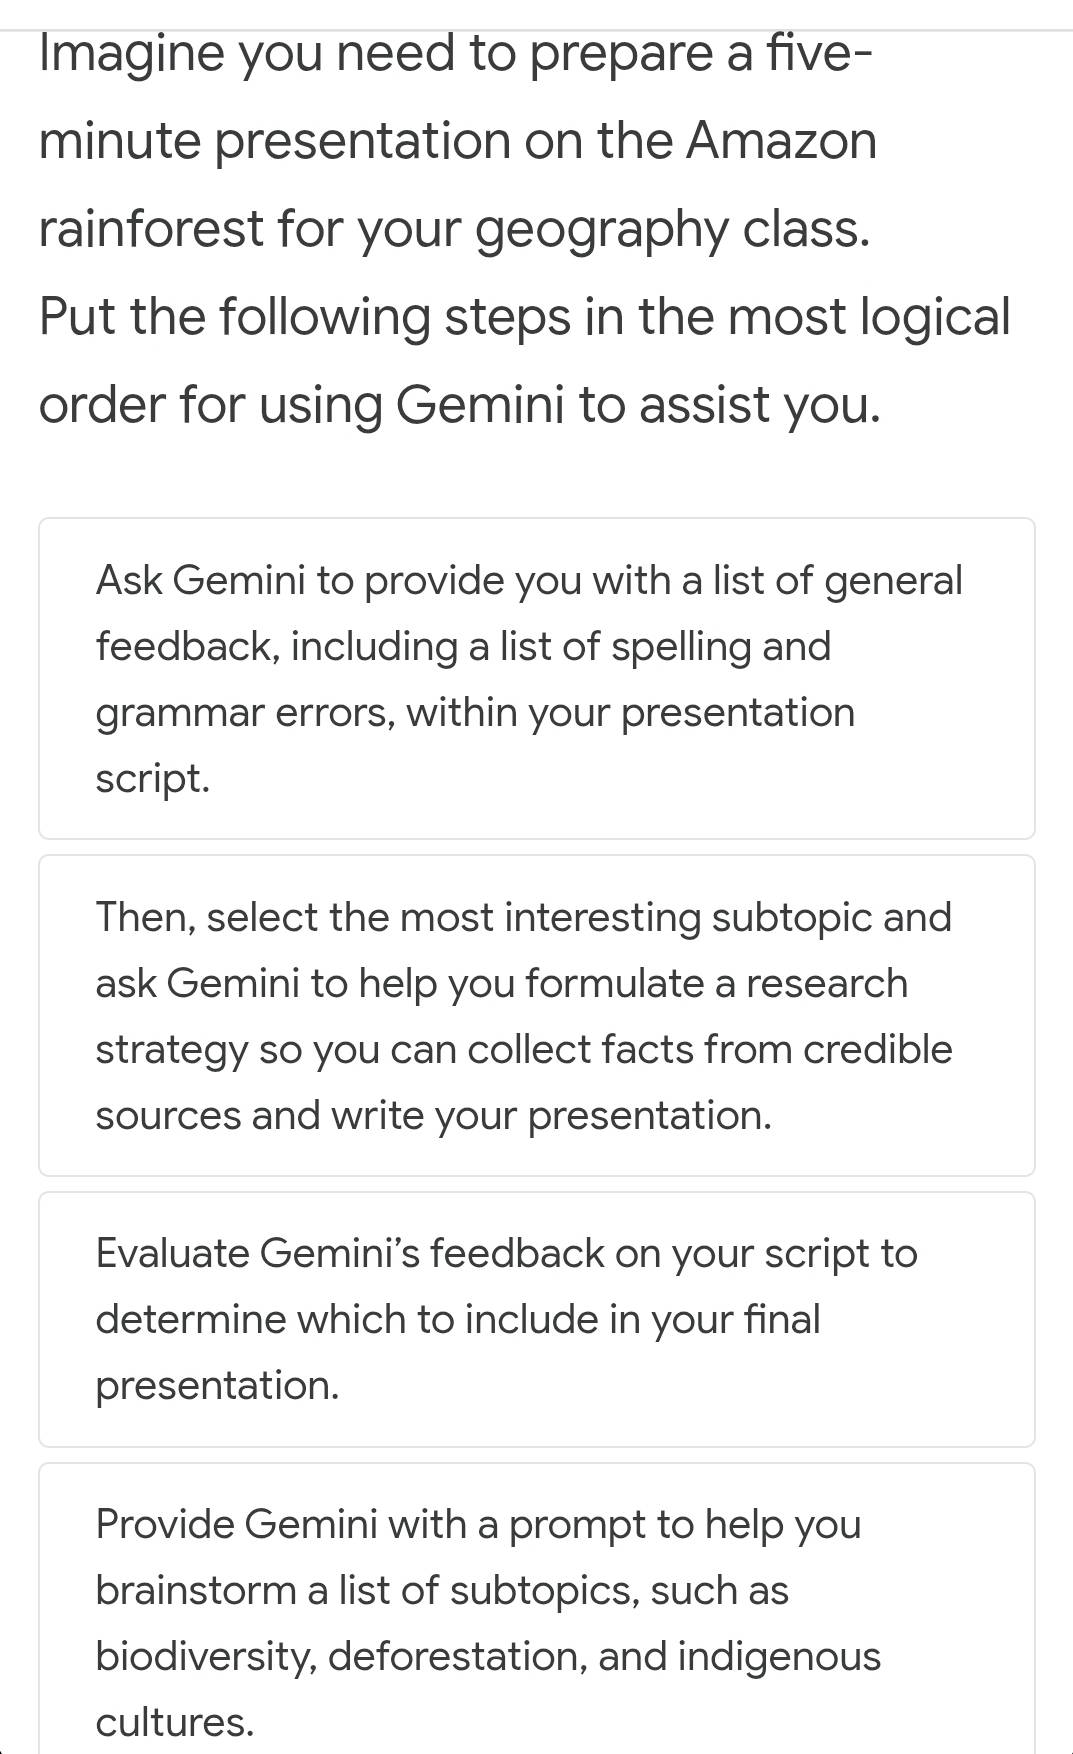
Task: Click the word "biodiversity" in the last card
Action: click(x=205, y=1657)
